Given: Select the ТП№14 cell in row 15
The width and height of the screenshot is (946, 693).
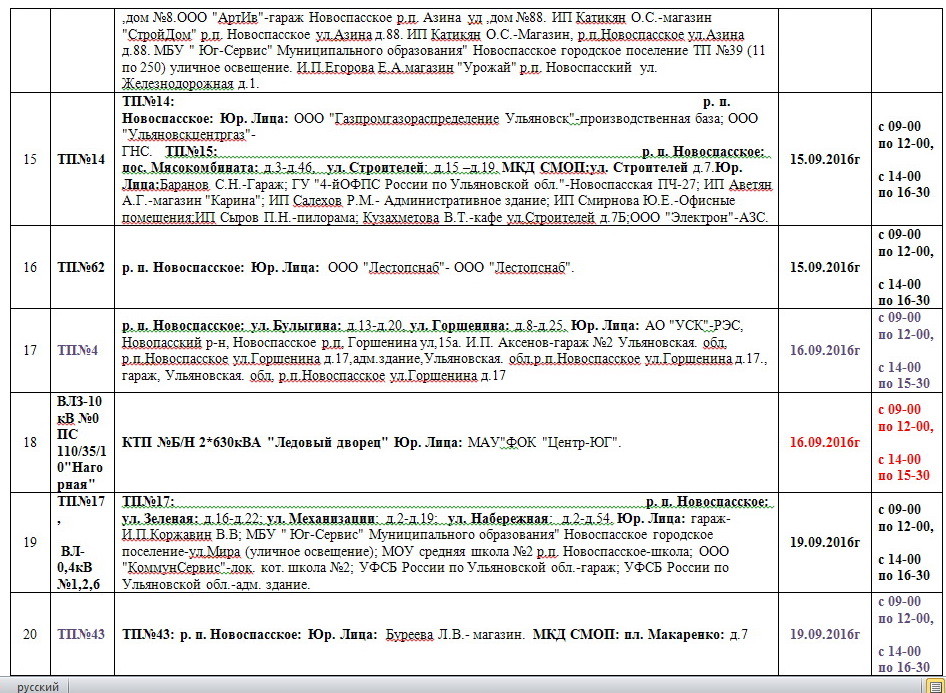Looking at the screenshot, I should pyautogui.click(x=80, y=158).
